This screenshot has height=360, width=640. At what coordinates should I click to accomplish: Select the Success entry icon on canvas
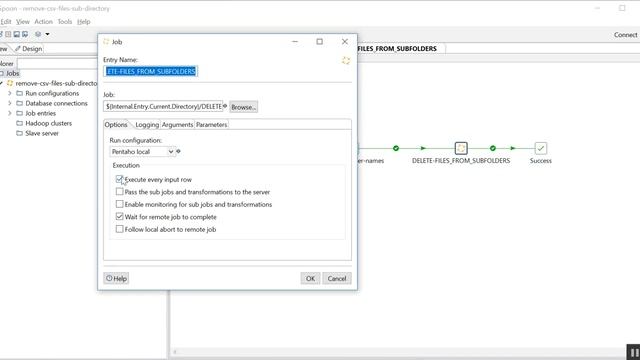tap(540, 148)
